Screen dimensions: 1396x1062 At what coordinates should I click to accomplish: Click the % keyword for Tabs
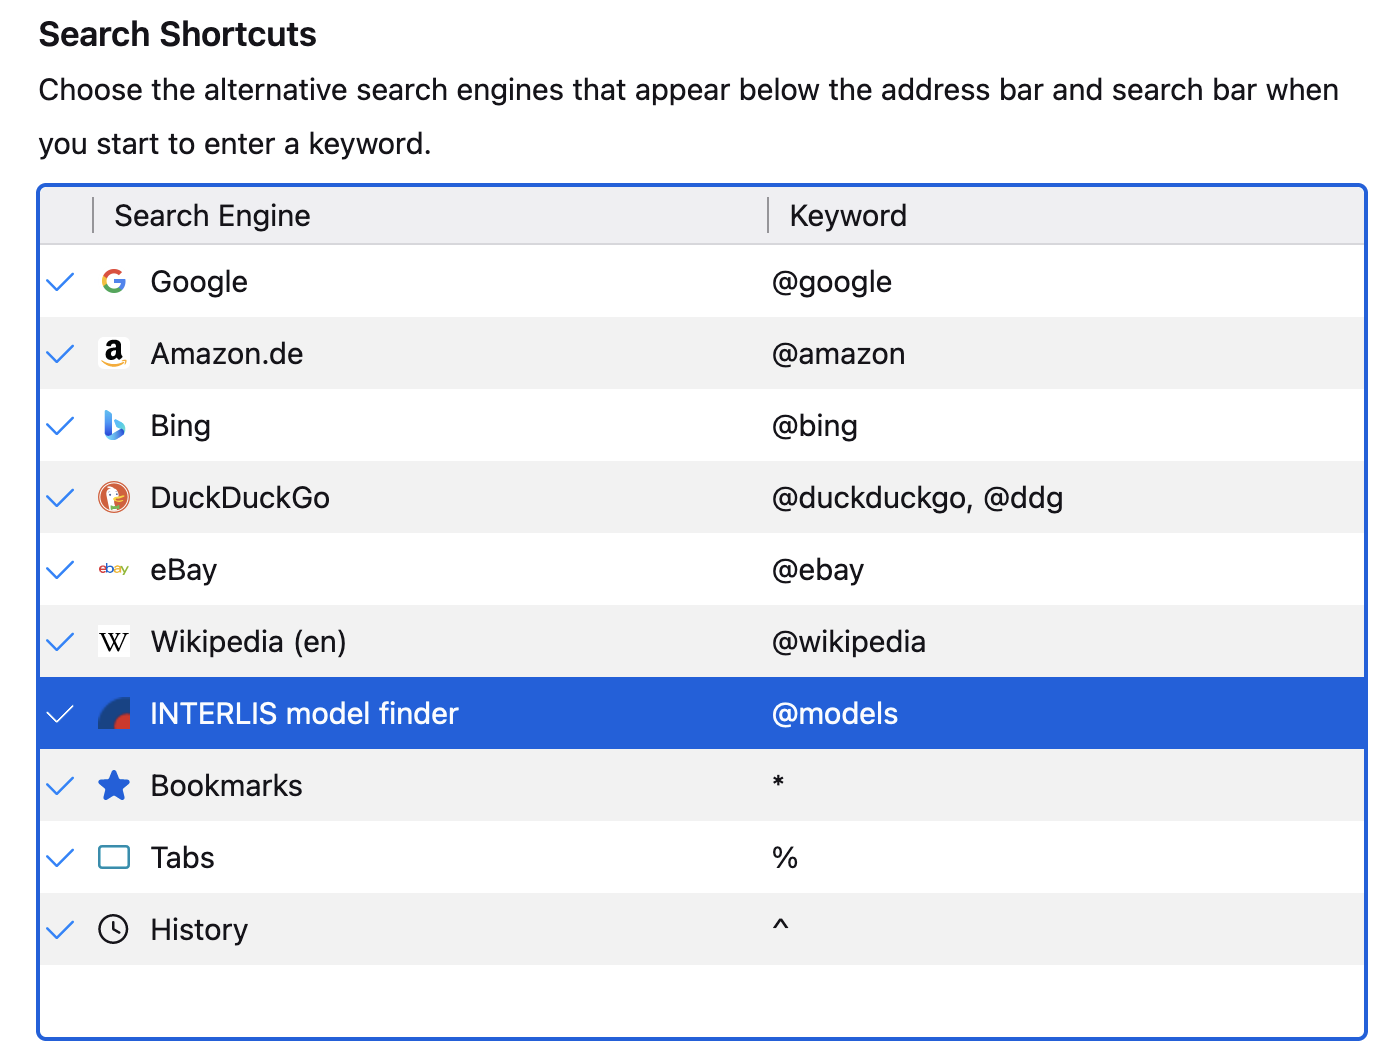point(785,858)
